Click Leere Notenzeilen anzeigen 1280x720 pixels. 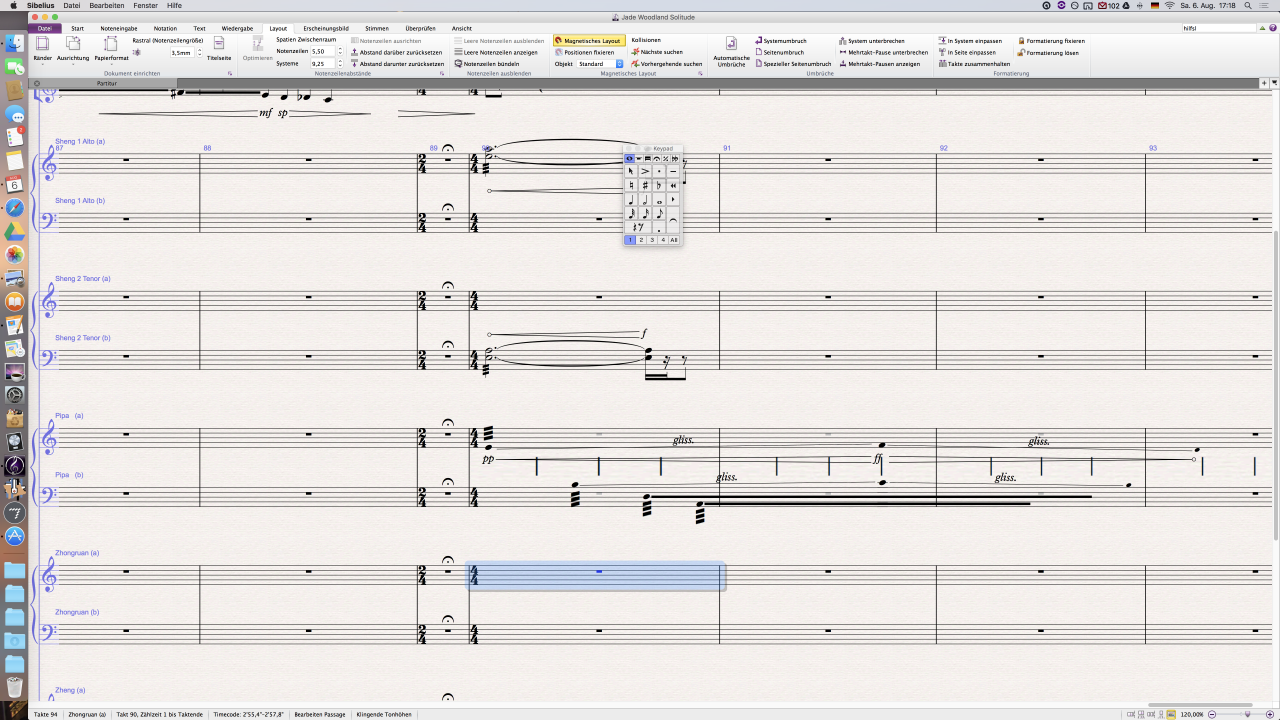click(496, 52)
